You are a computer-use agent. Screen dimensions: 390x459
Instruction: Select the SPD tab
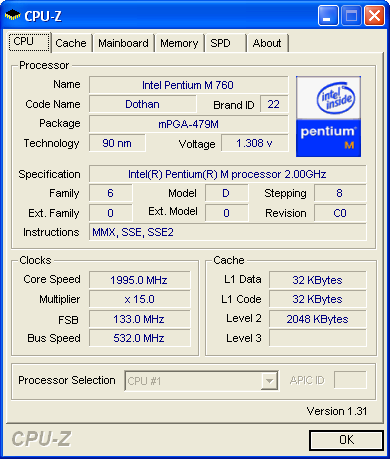click(x=225, y=43)
